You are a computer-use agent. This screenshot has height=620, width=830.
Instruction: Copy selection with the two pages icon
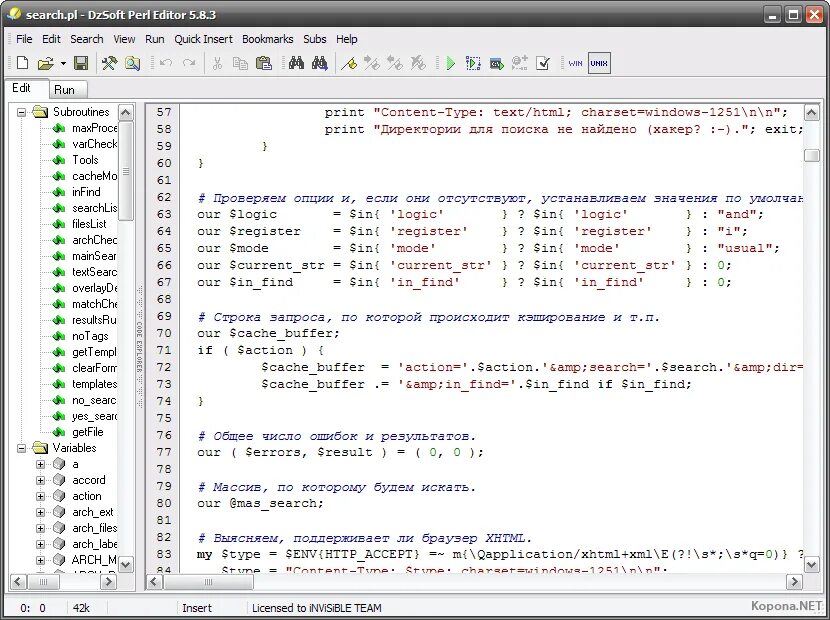240,64
